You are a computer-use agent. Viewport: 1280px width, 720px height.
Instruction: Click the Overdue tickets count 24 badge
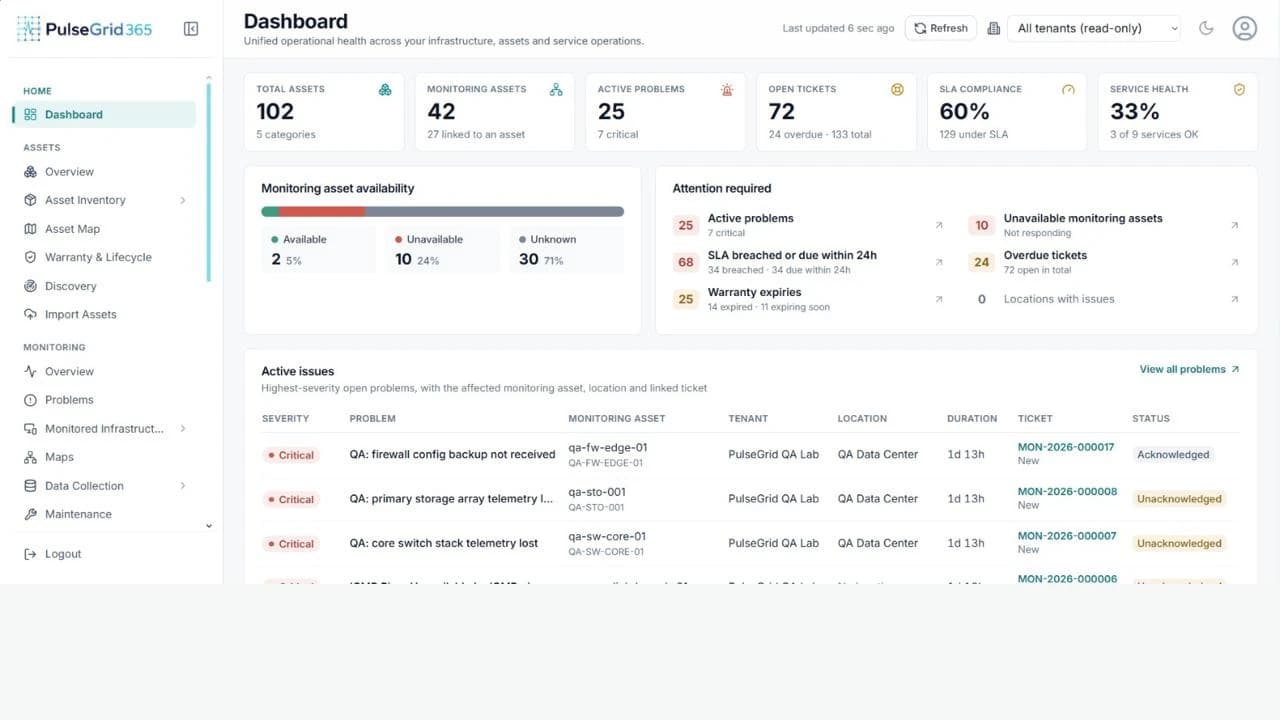pos(981,262)
